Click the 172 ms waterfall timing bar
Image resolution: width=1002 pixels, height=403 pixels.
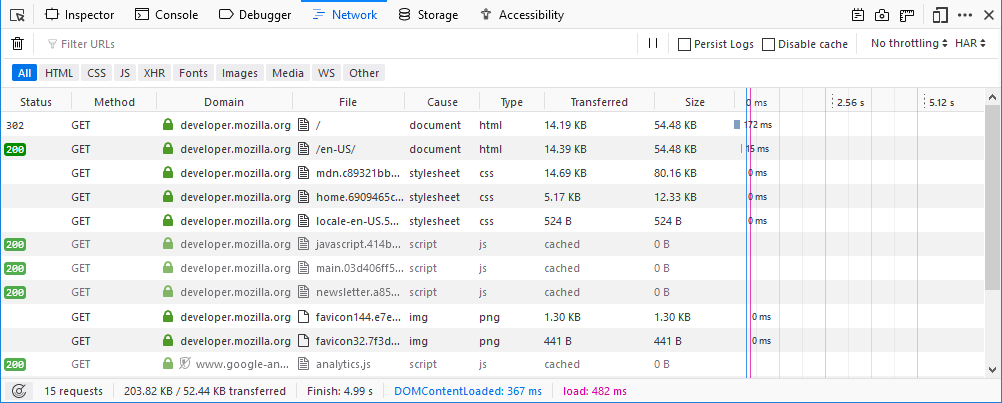coord(737,125)
